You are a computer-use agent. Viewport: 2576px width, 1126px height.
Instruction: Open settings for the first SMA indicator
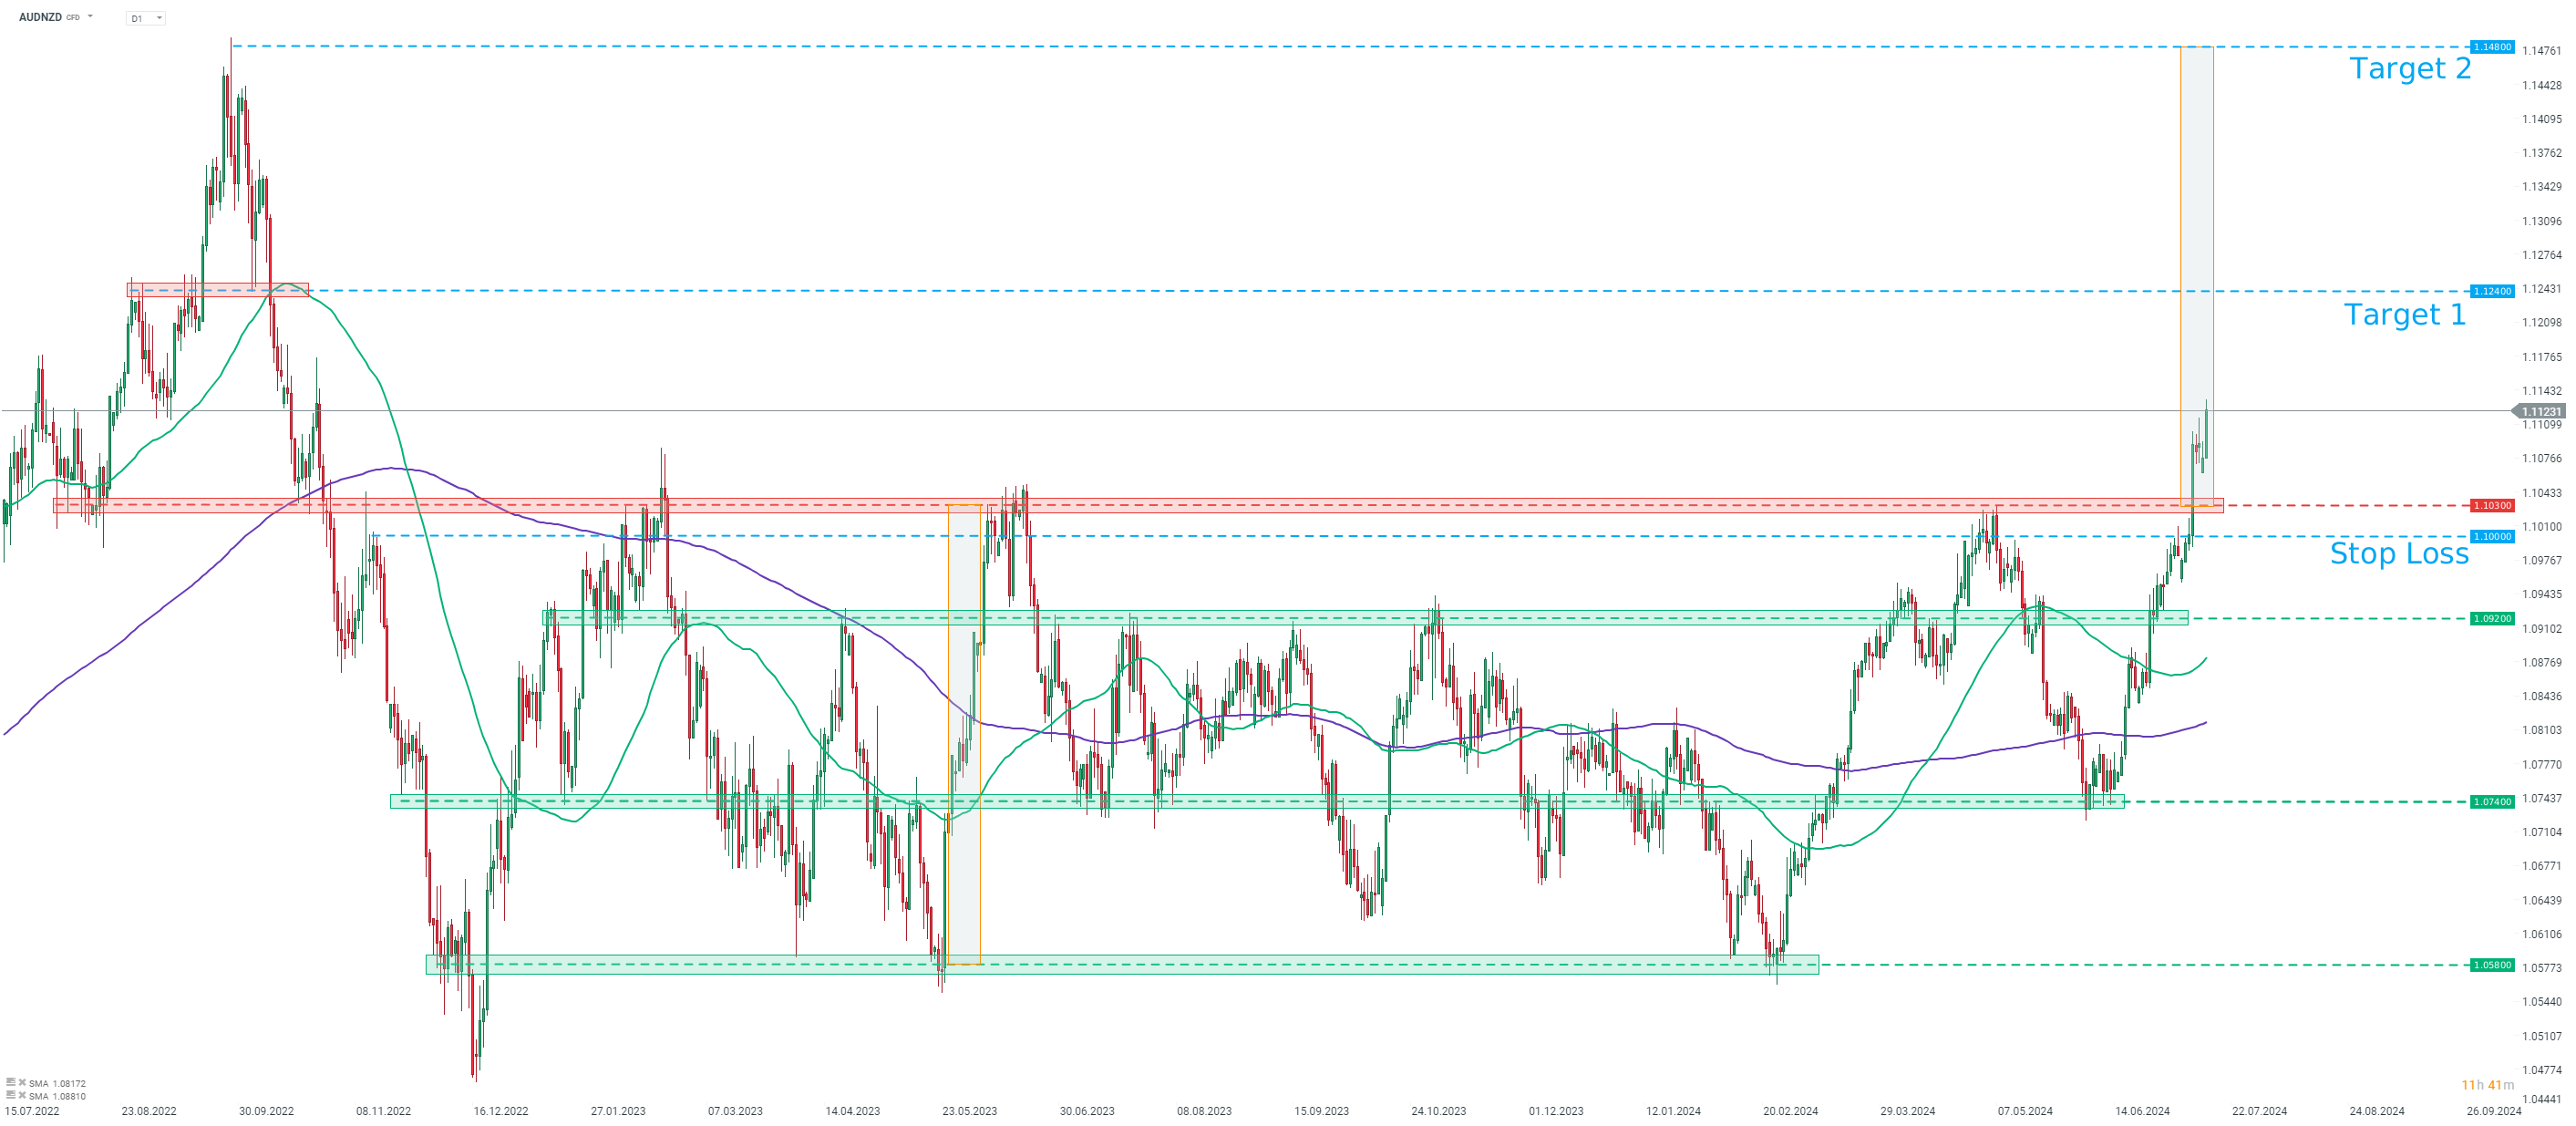pos(13,1083)
